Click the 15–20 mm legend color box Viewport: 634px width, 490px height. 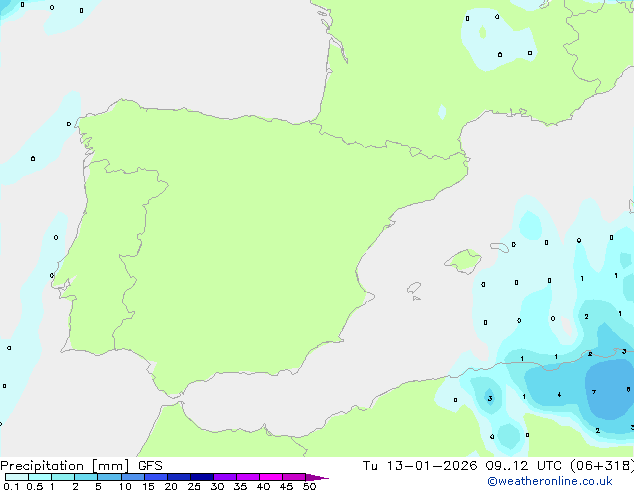coord(156,477)
